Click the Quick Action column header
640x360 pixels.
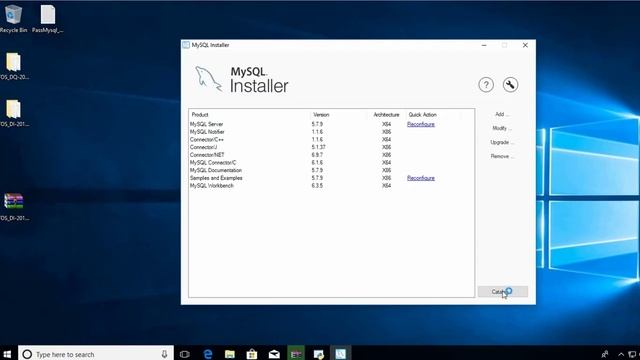click(x=422, y=115)
